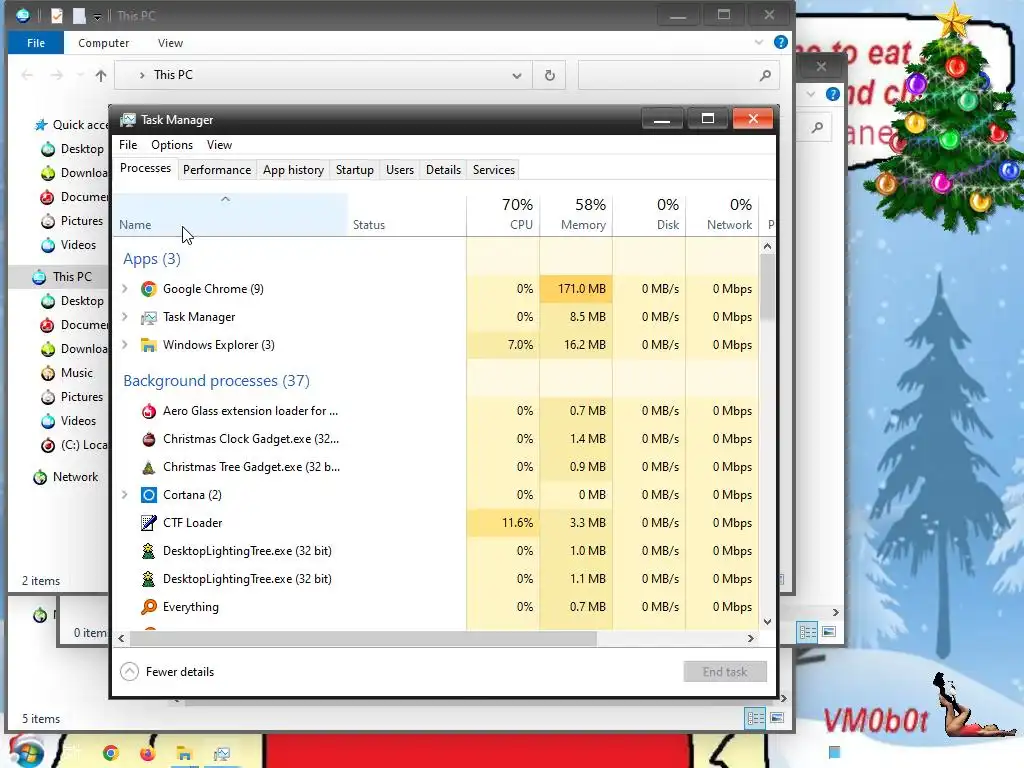Click the This PC address bar field
This screenshot has width=1024, height=768.
[x=323, y=75]
